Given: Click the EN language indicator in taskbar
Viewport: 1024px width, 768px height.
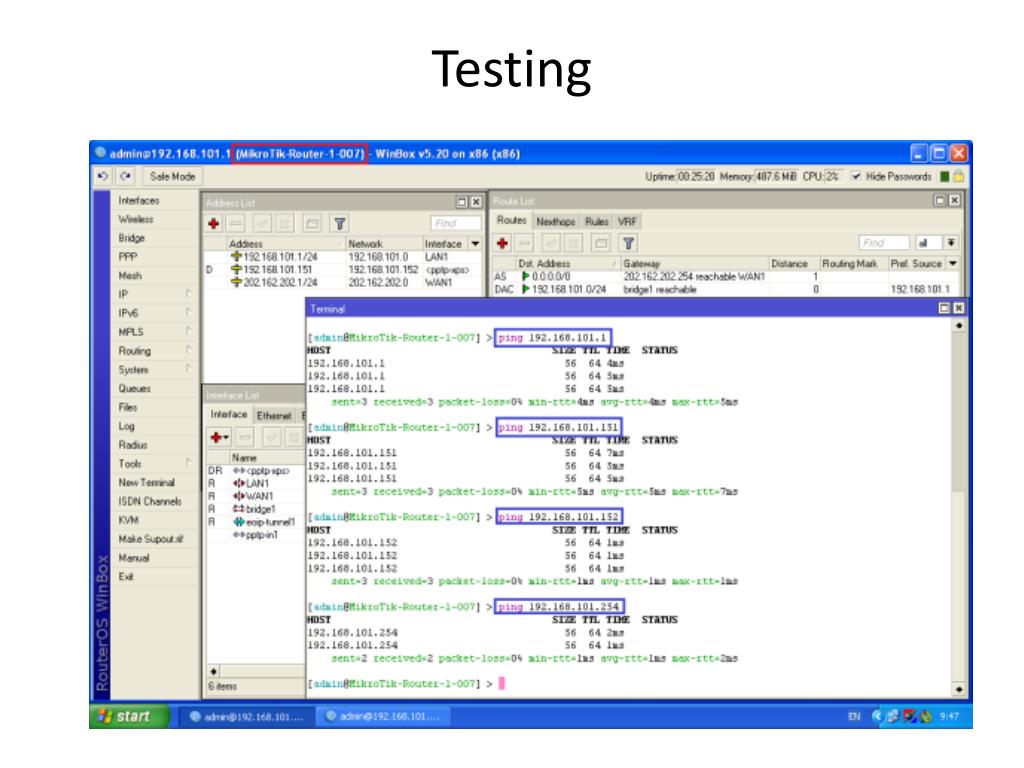Looking at the screenshot, I should [x=854, y=716].
